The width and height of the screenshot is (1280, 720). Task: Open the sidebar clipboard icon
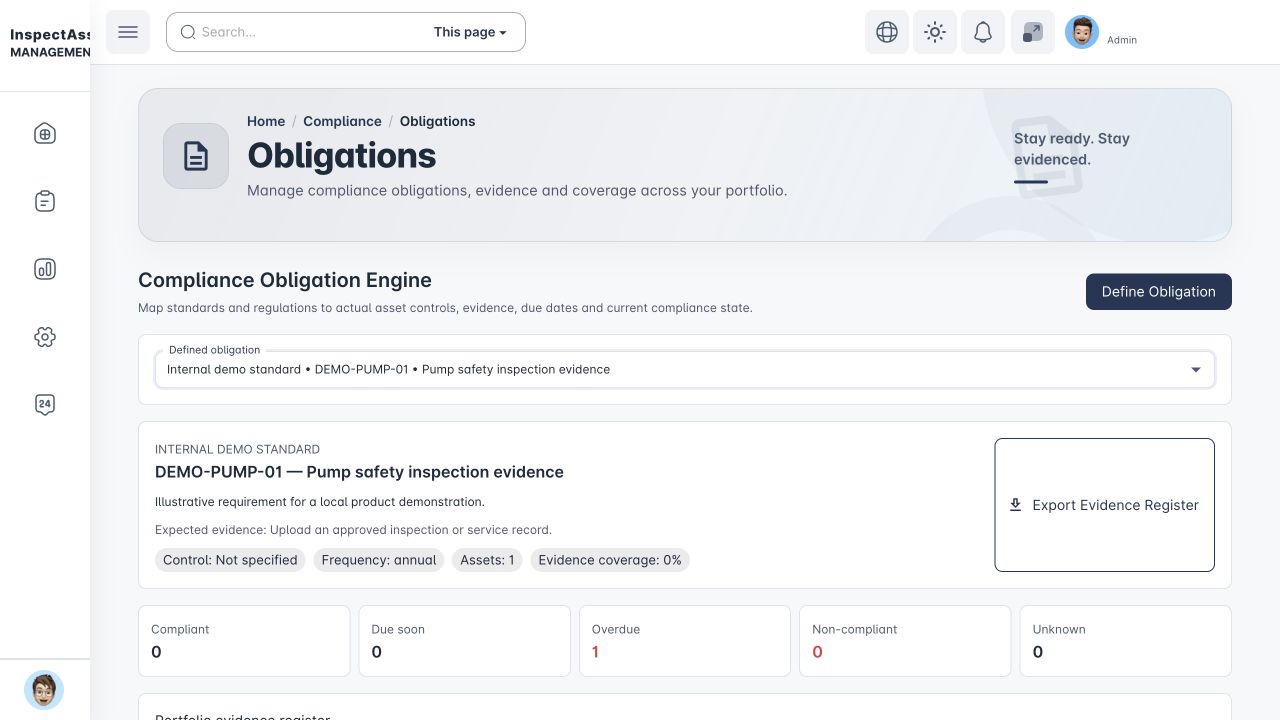click(45, 201)
